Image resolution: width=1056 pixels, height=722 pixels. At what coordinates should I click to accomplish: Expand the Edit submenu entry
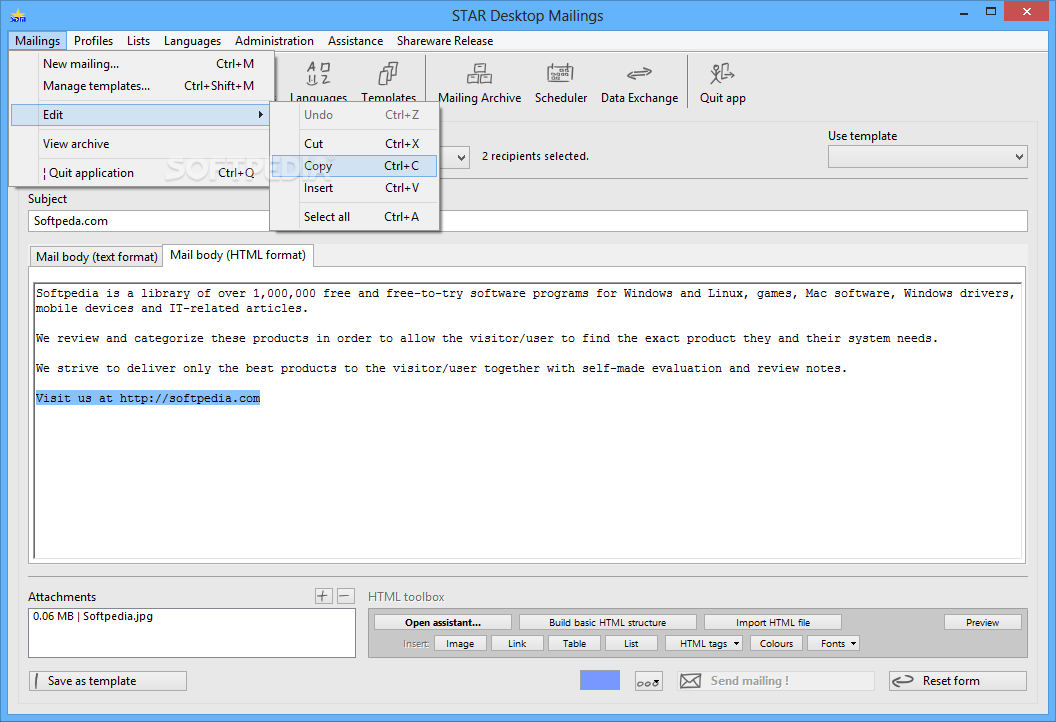tap(140, 114)
